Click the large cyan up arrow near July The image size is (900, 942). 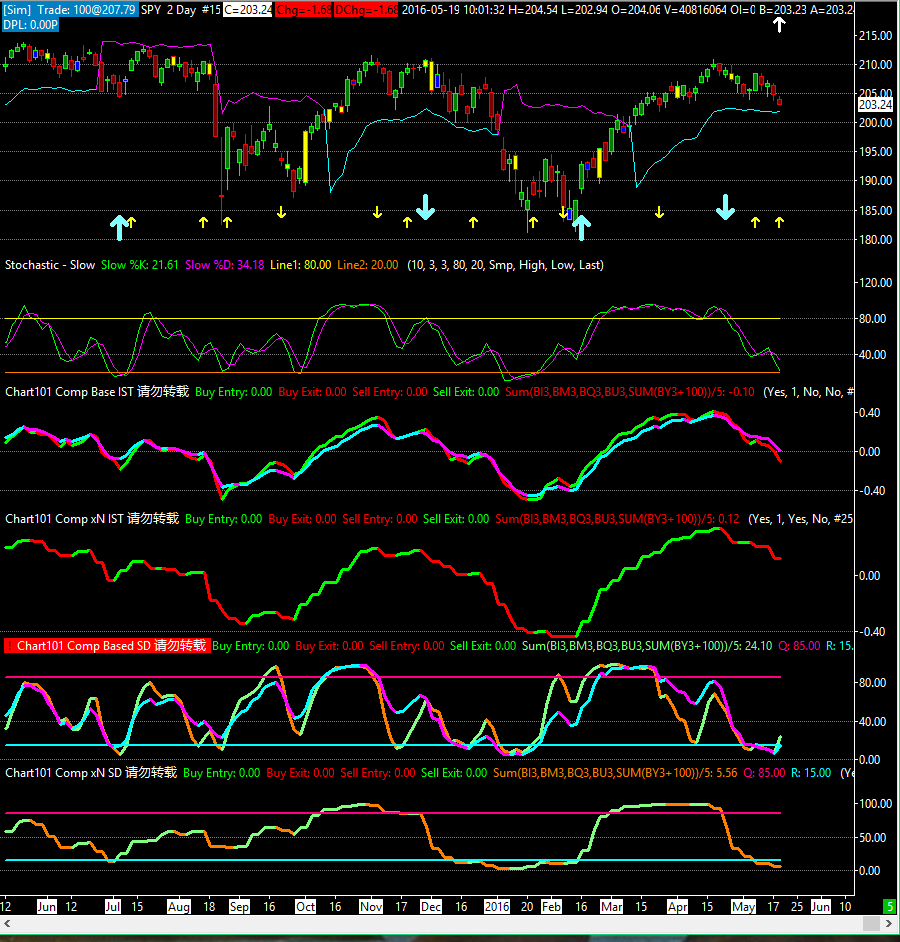tap(118, 227)
